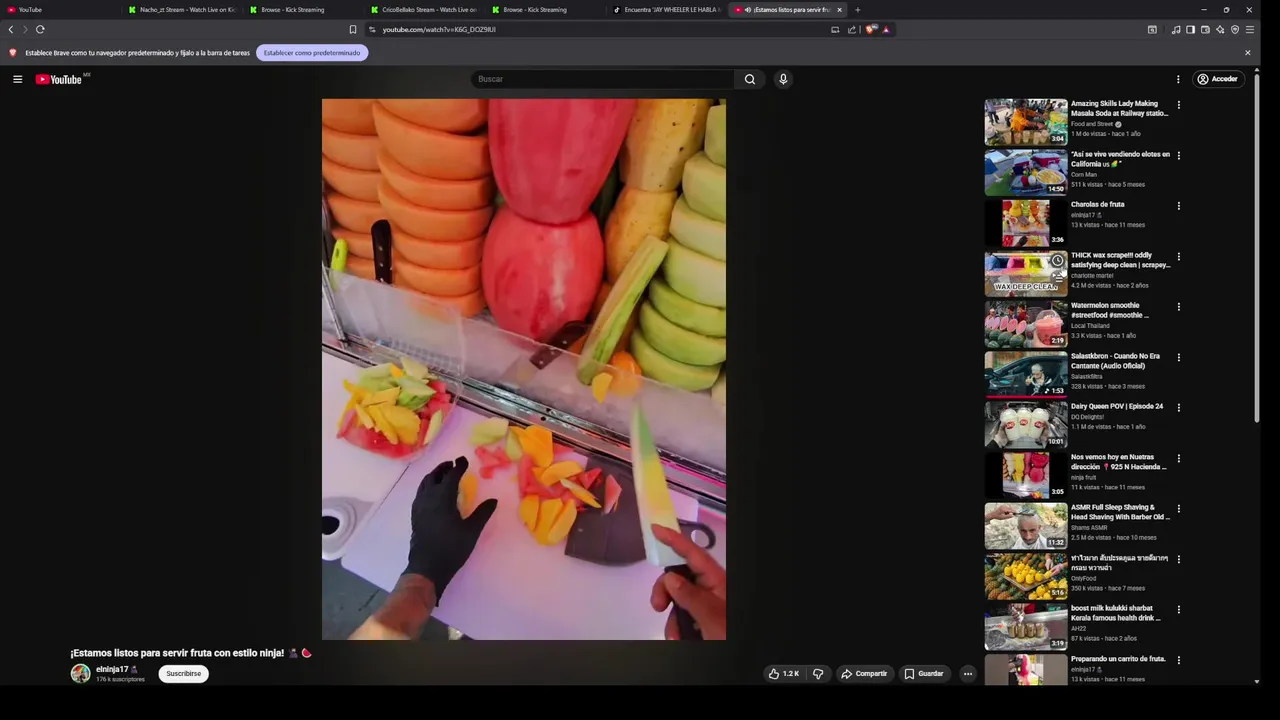The image size is (1280, 720).
Task: Open Brave Leo AI sparkle icon
Action: [1220, 30]
